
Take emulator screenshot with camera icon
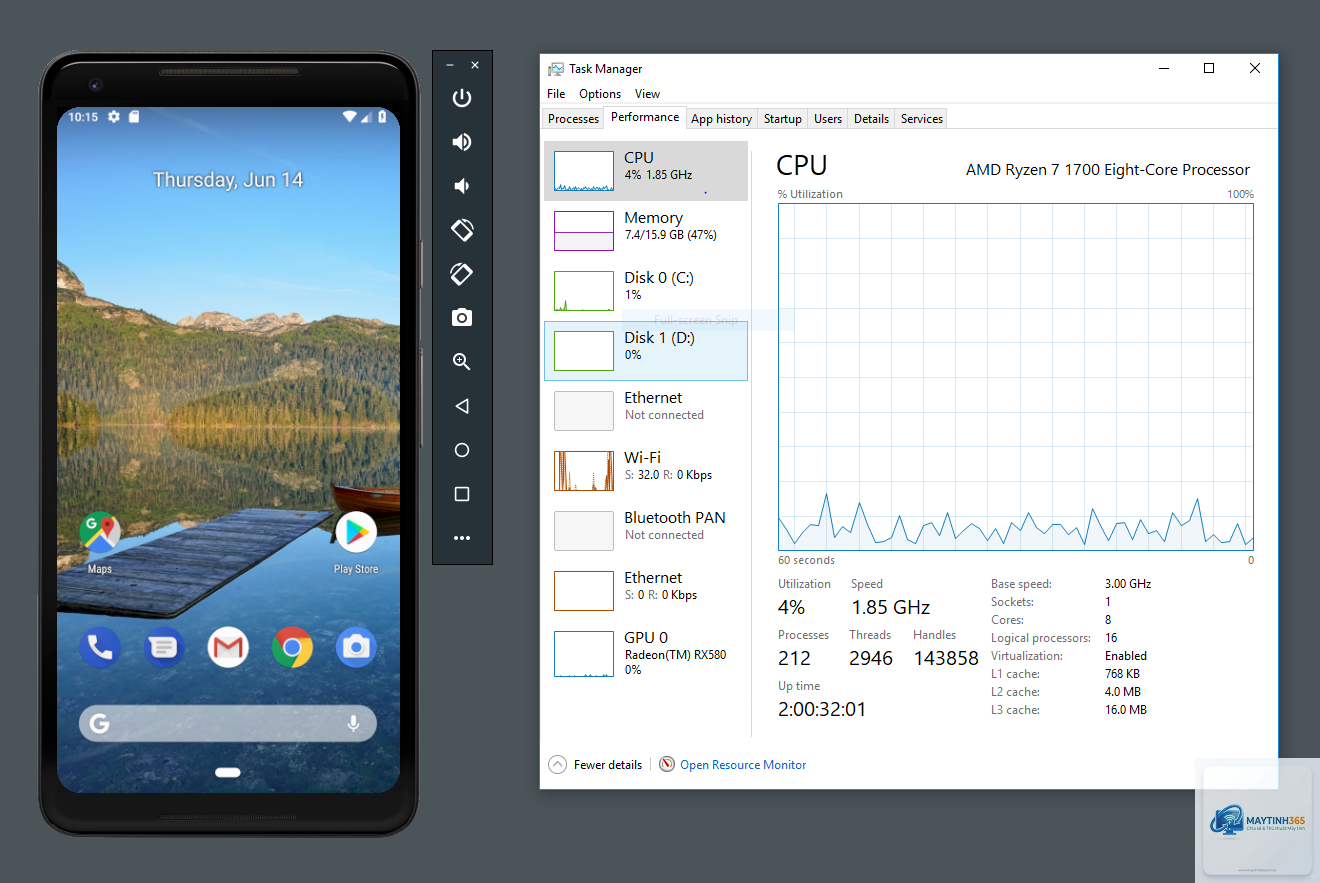(462, 318)
